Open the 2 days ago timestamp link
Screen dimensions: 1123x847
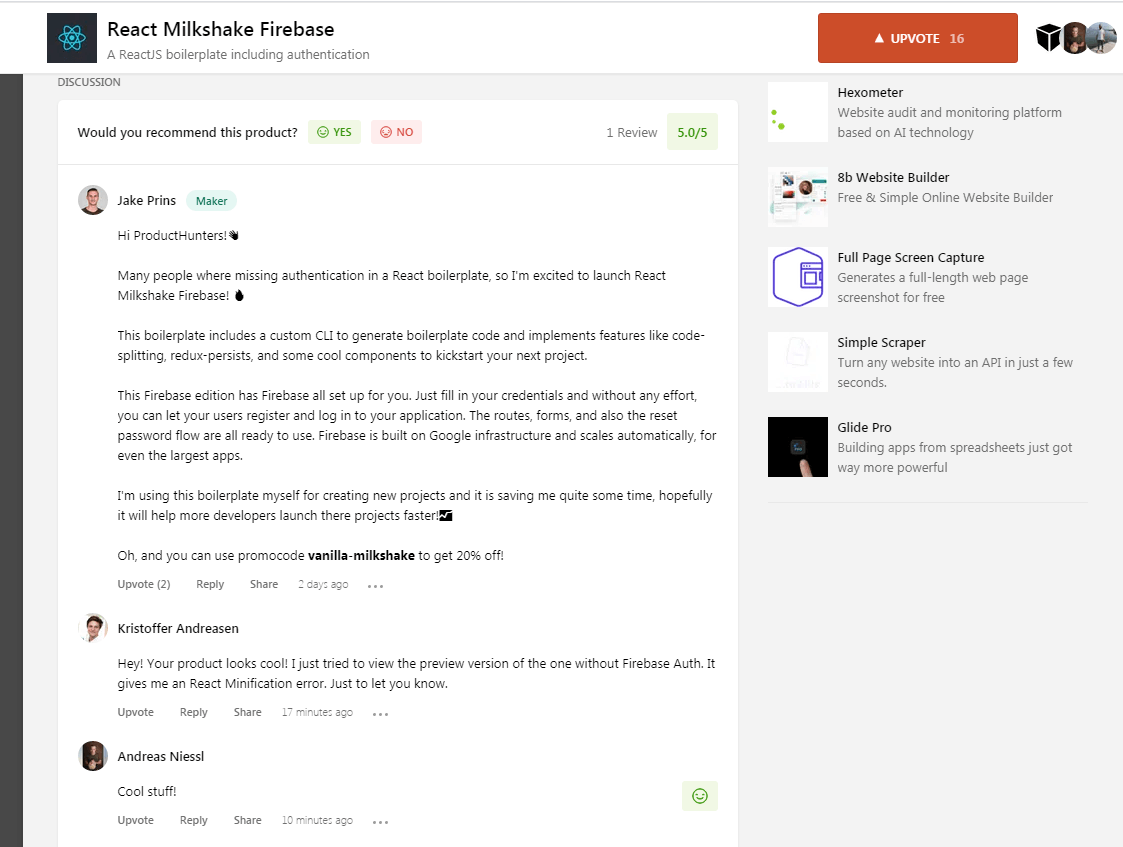(323, 584)
